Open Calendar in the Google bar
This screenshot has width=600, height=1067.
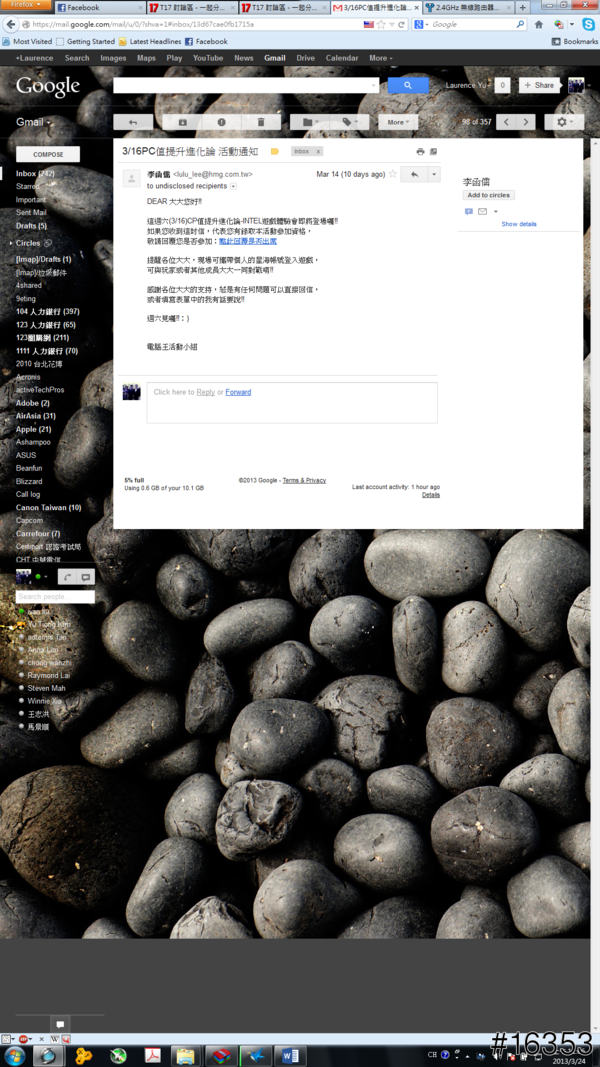tap(341, 58)
